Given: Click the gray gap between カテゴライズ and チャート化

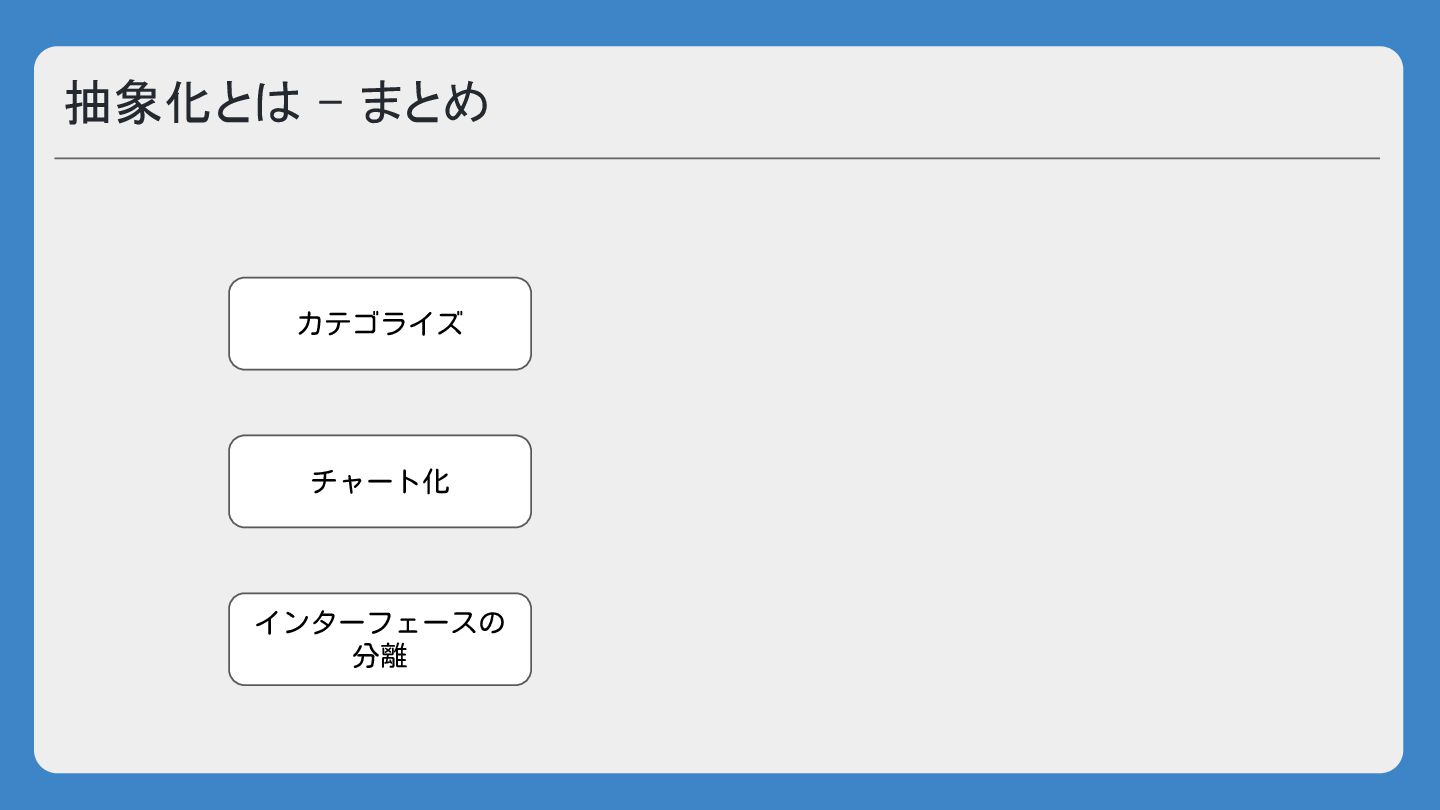Looking at the screenshot, I should pos(380,402).
